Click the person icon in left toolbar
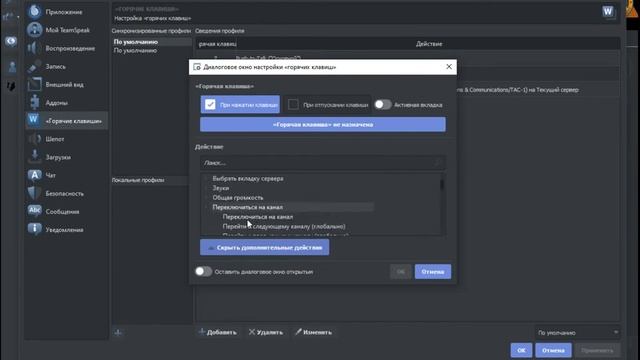This screenshot has width=640, height=360. pos(12,67)
